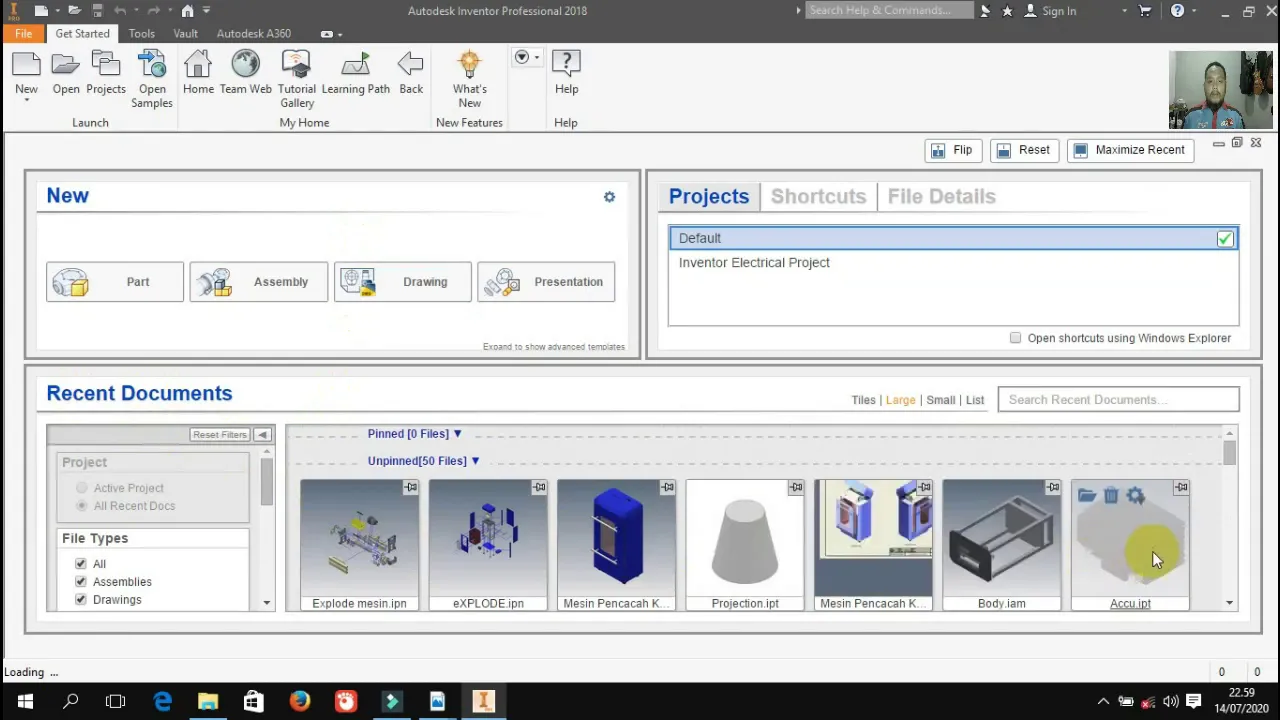This screenshot has width=1280, height=720.
Task: Open the Sign In dropdown arrow
Action: pyautogui.click(x=1125, y=11)
